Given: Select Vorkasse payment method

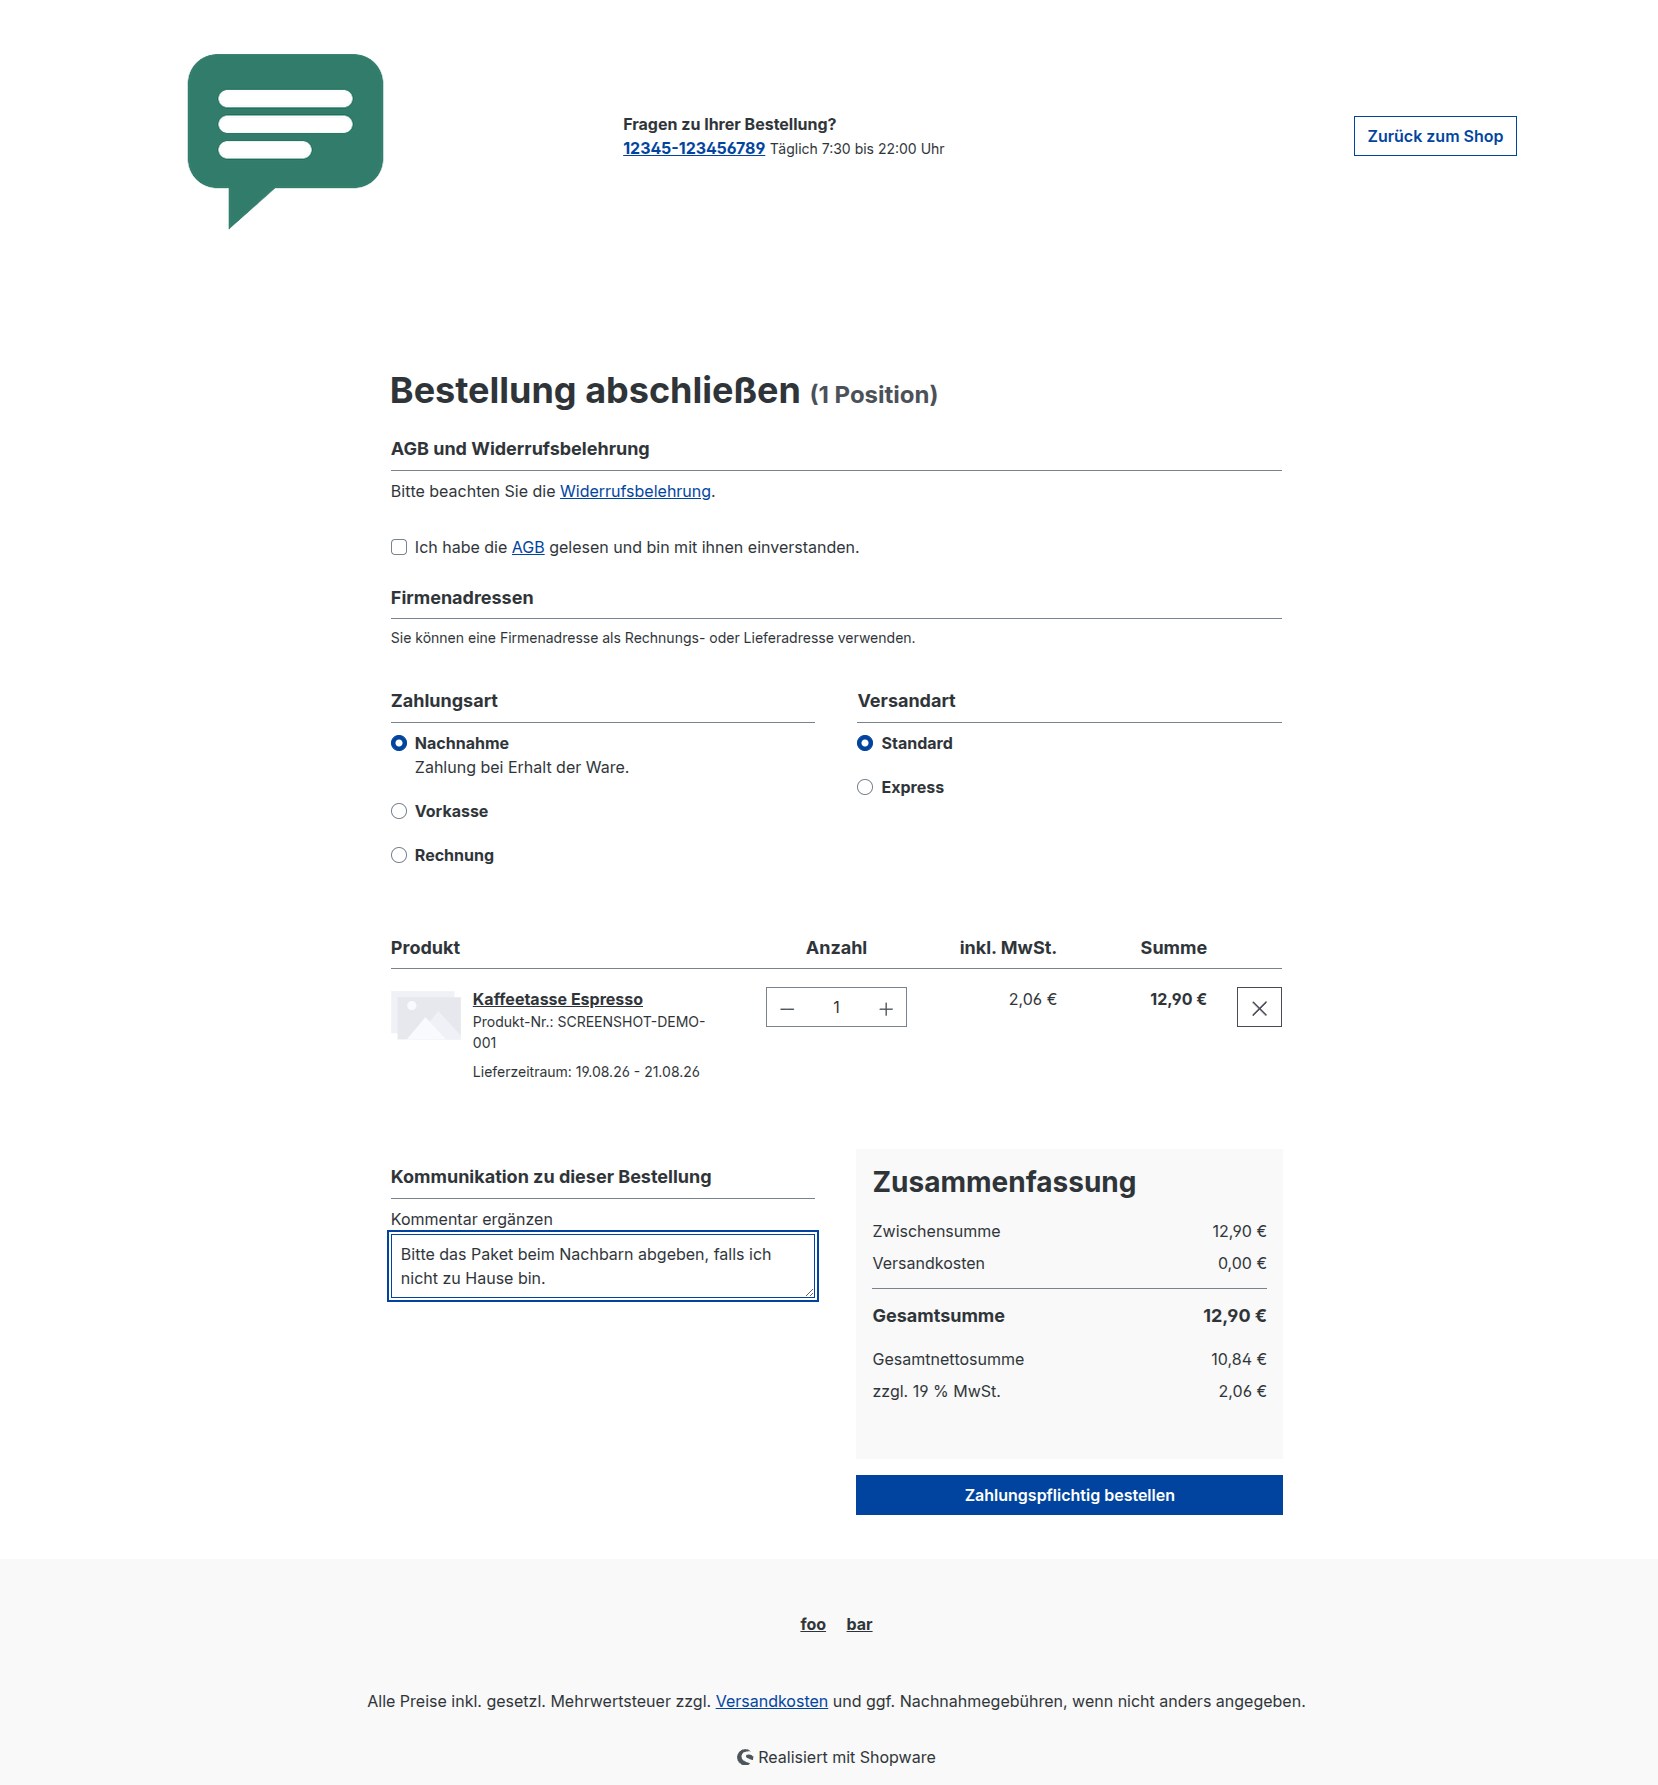Looking at the screenshot, I should click(x=399, y=811).
